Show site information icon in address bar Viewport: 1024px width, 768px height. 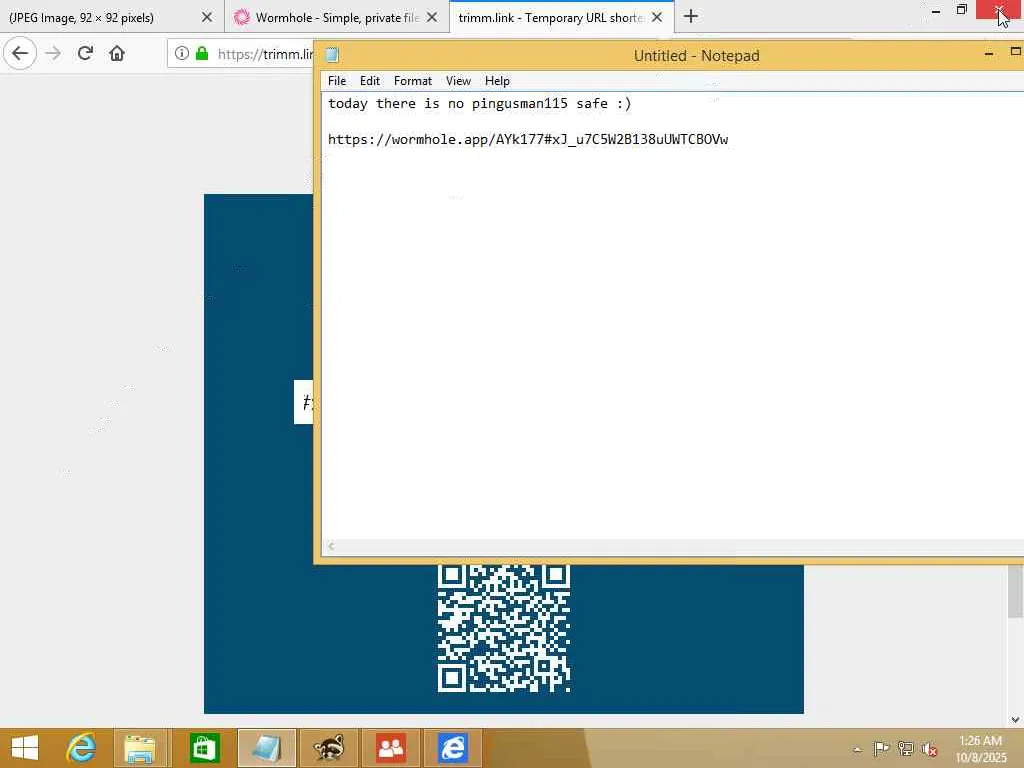[182, 53]
